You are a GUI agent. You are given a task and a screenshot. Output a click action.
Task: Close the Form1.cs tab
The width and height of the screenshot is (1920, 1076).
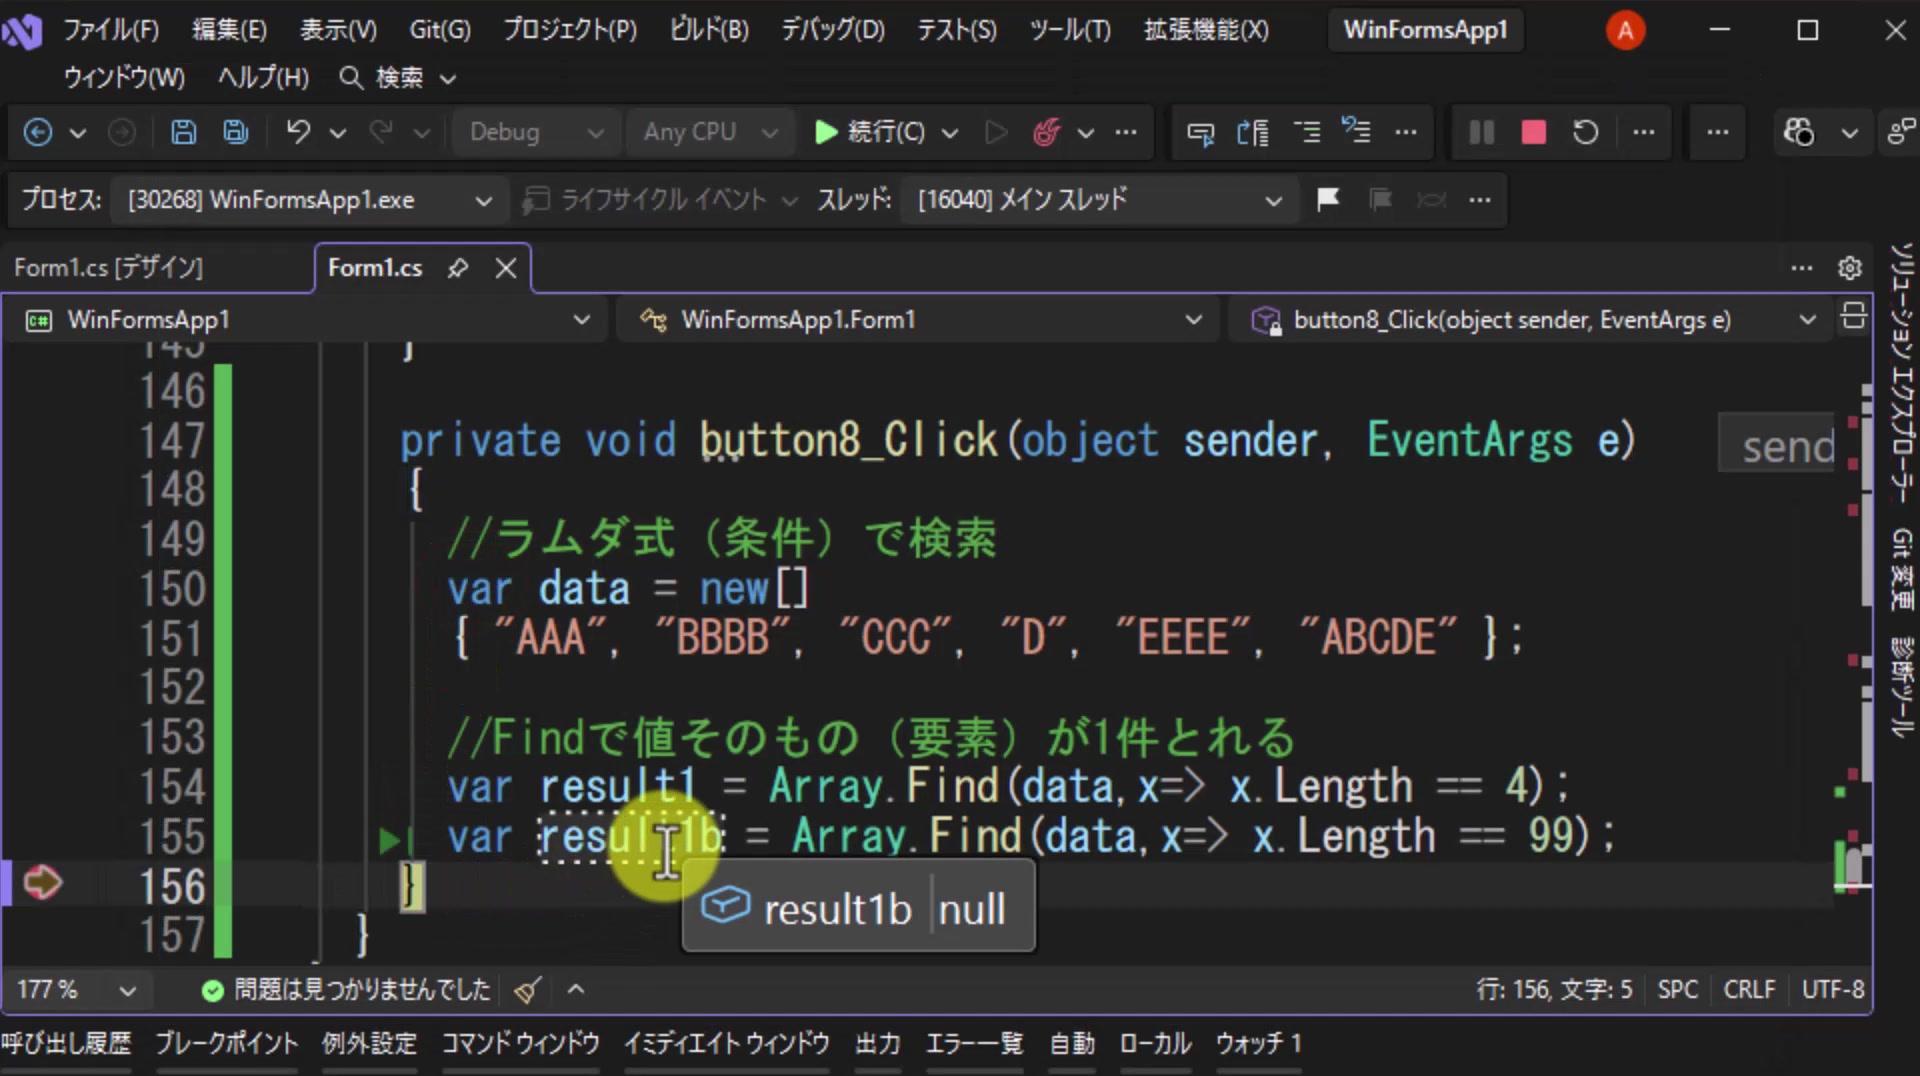[506, 268]
